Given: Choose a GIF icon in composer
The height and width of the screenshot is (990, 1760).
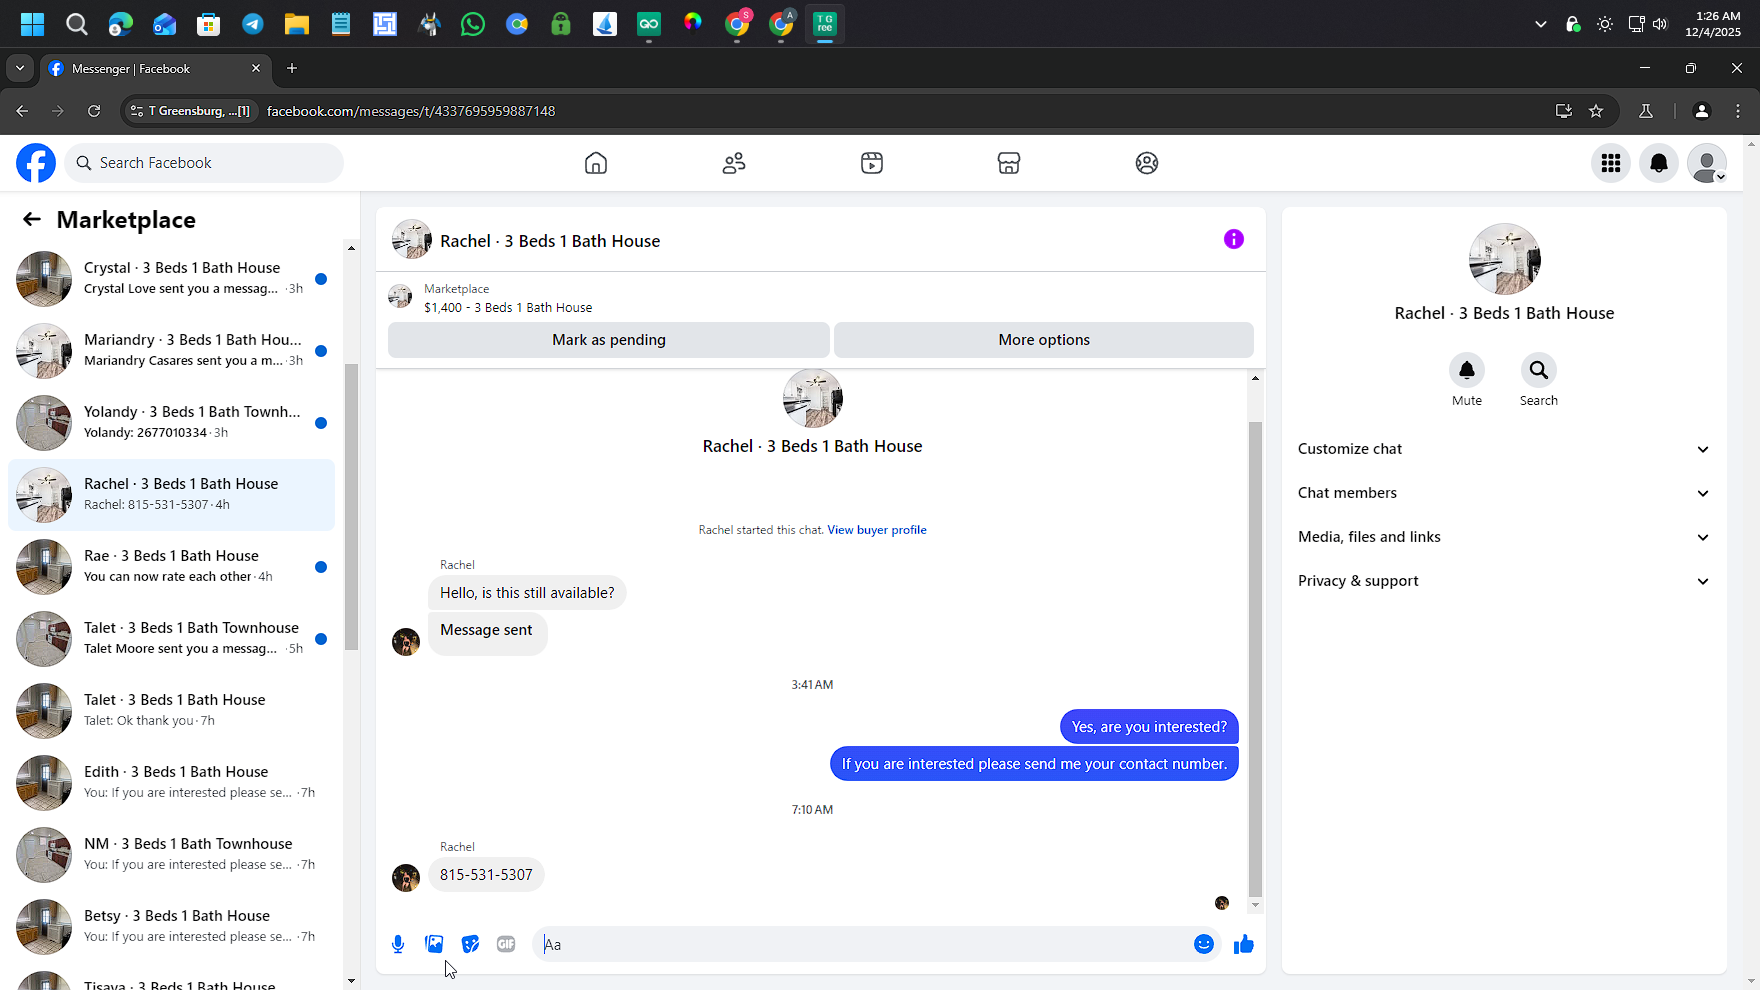Looking at the screenshot, I should pos(506,944).
